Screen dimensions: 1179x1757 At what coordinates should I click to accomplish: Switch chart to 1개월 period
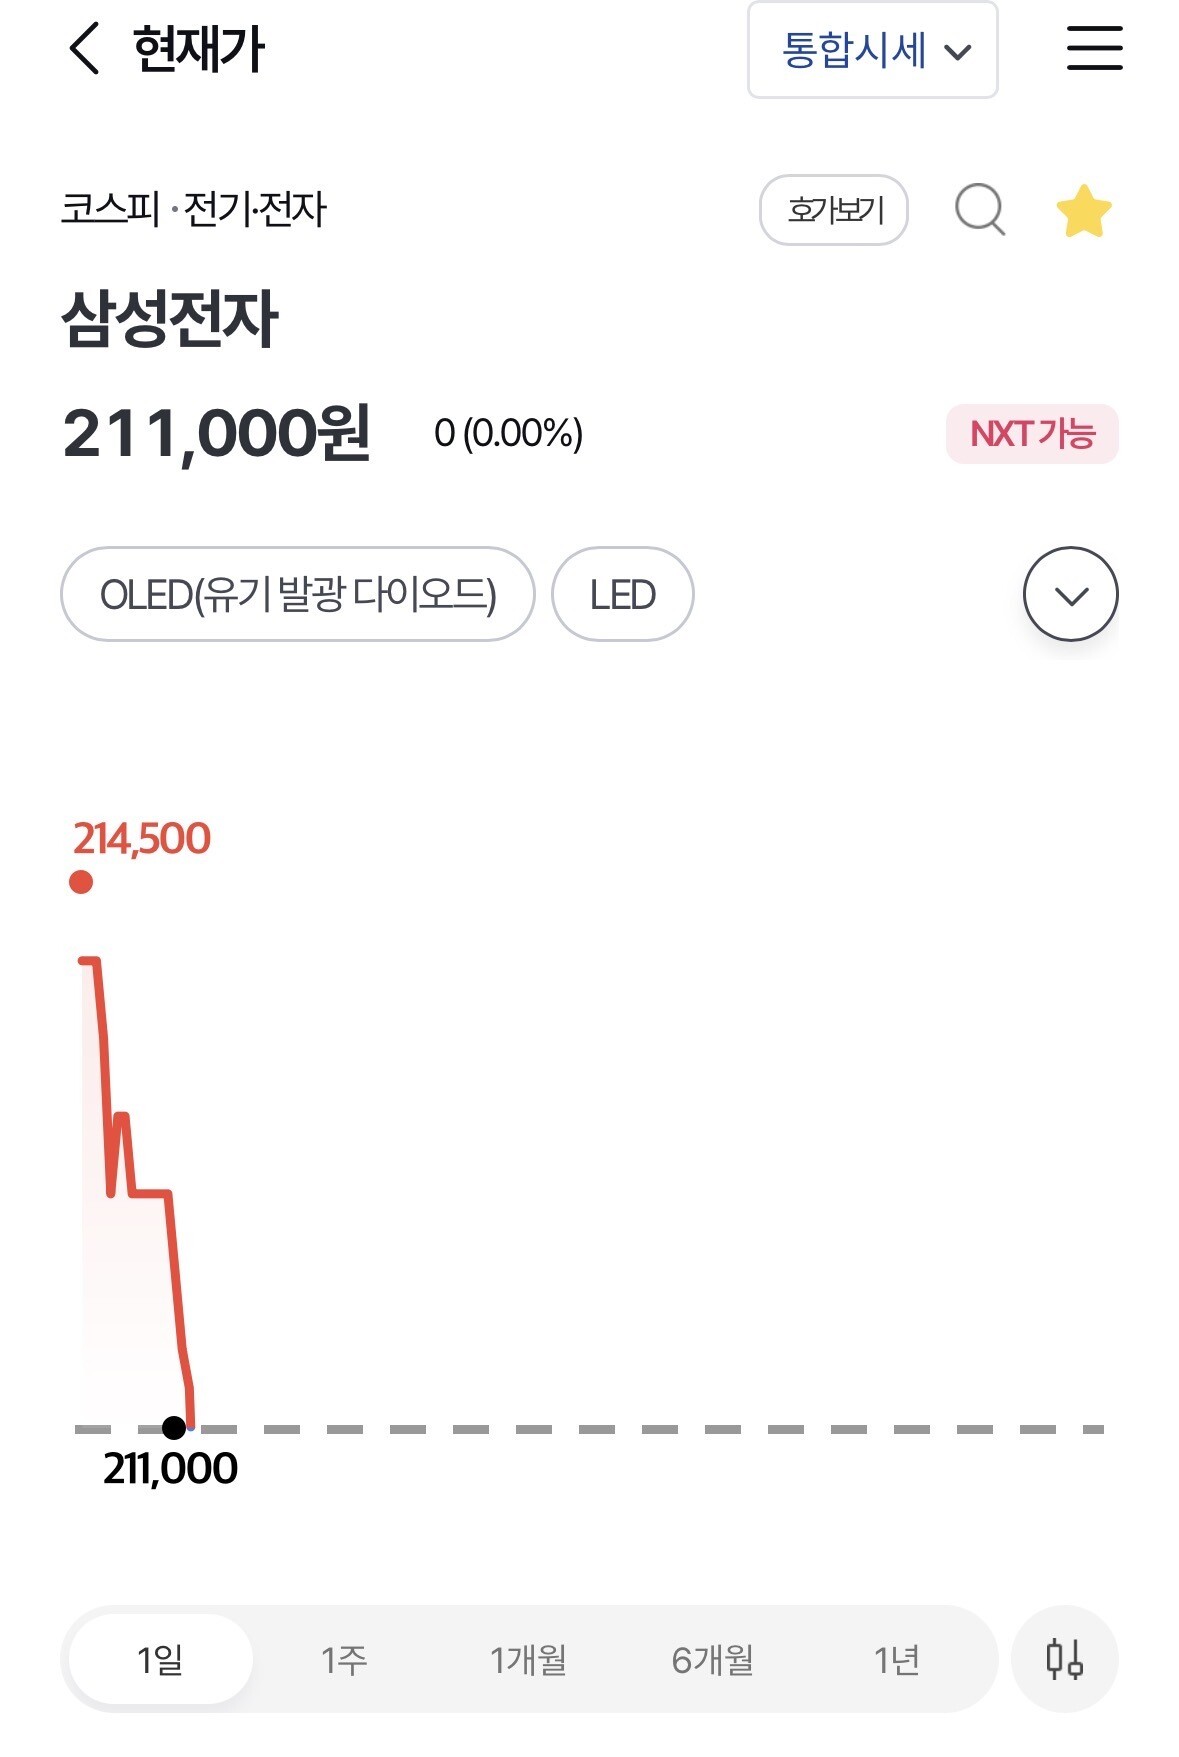click(528, 1660)
